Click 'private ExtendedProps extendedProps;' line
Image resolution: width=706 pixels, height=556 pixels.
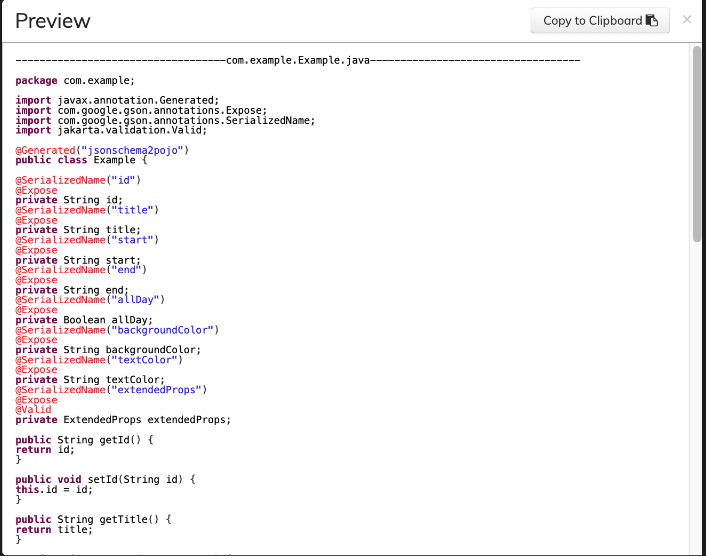point(123,420)
